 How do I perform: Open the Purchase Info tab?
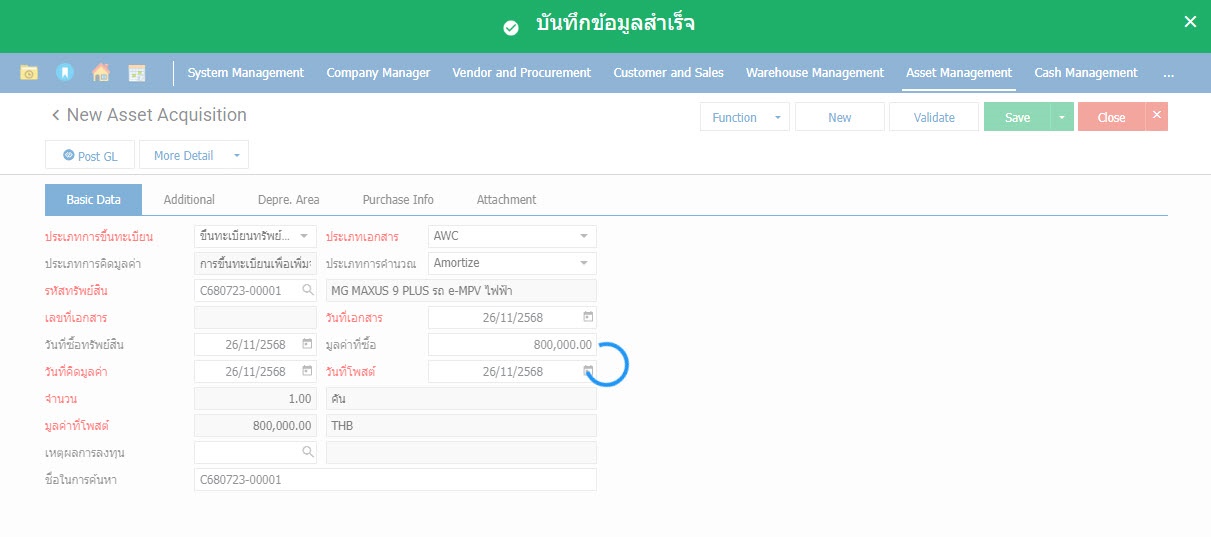point(398,200)
